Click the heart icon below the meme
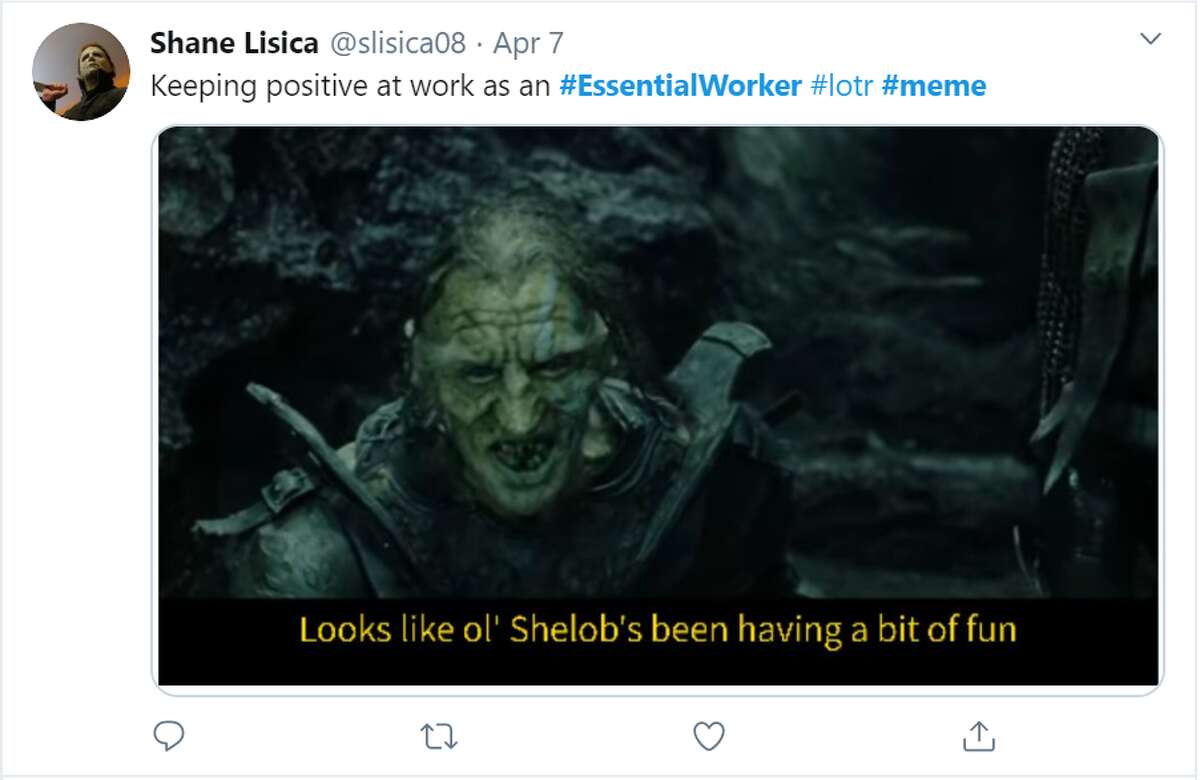 point(708,737)
